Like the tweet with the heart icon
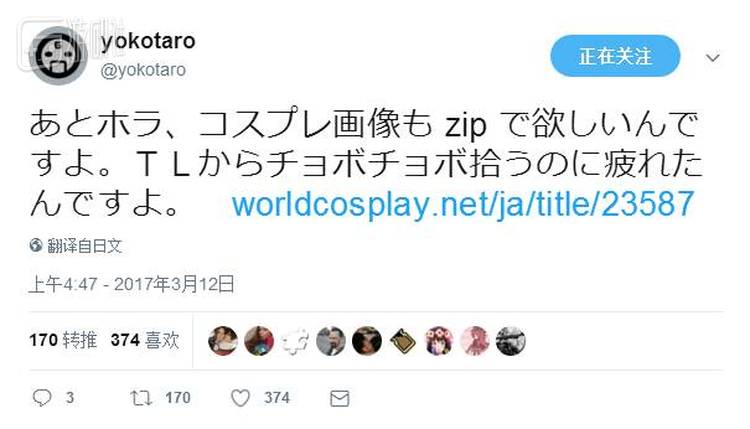The height and width of the screenshot is (429, 750). click(x=240, y=398)
